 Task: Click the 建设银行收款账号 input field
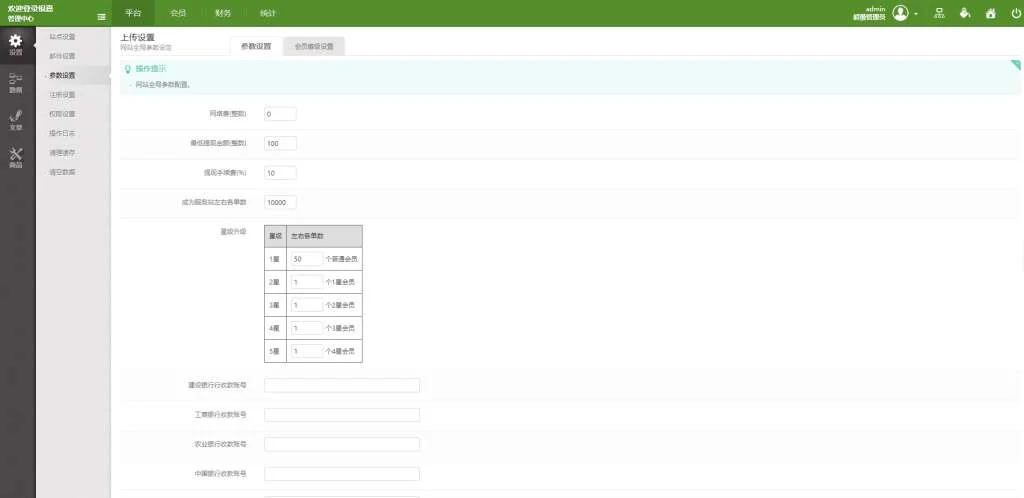tap(341, 385)
